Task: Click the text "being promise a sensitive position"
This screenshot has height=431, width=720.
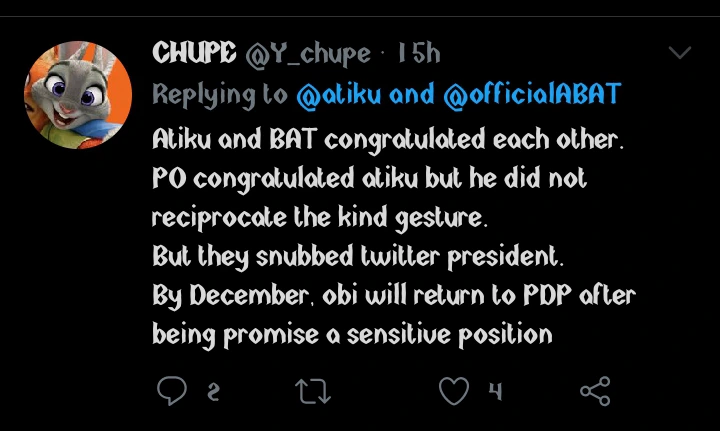Action: point(352,333)
